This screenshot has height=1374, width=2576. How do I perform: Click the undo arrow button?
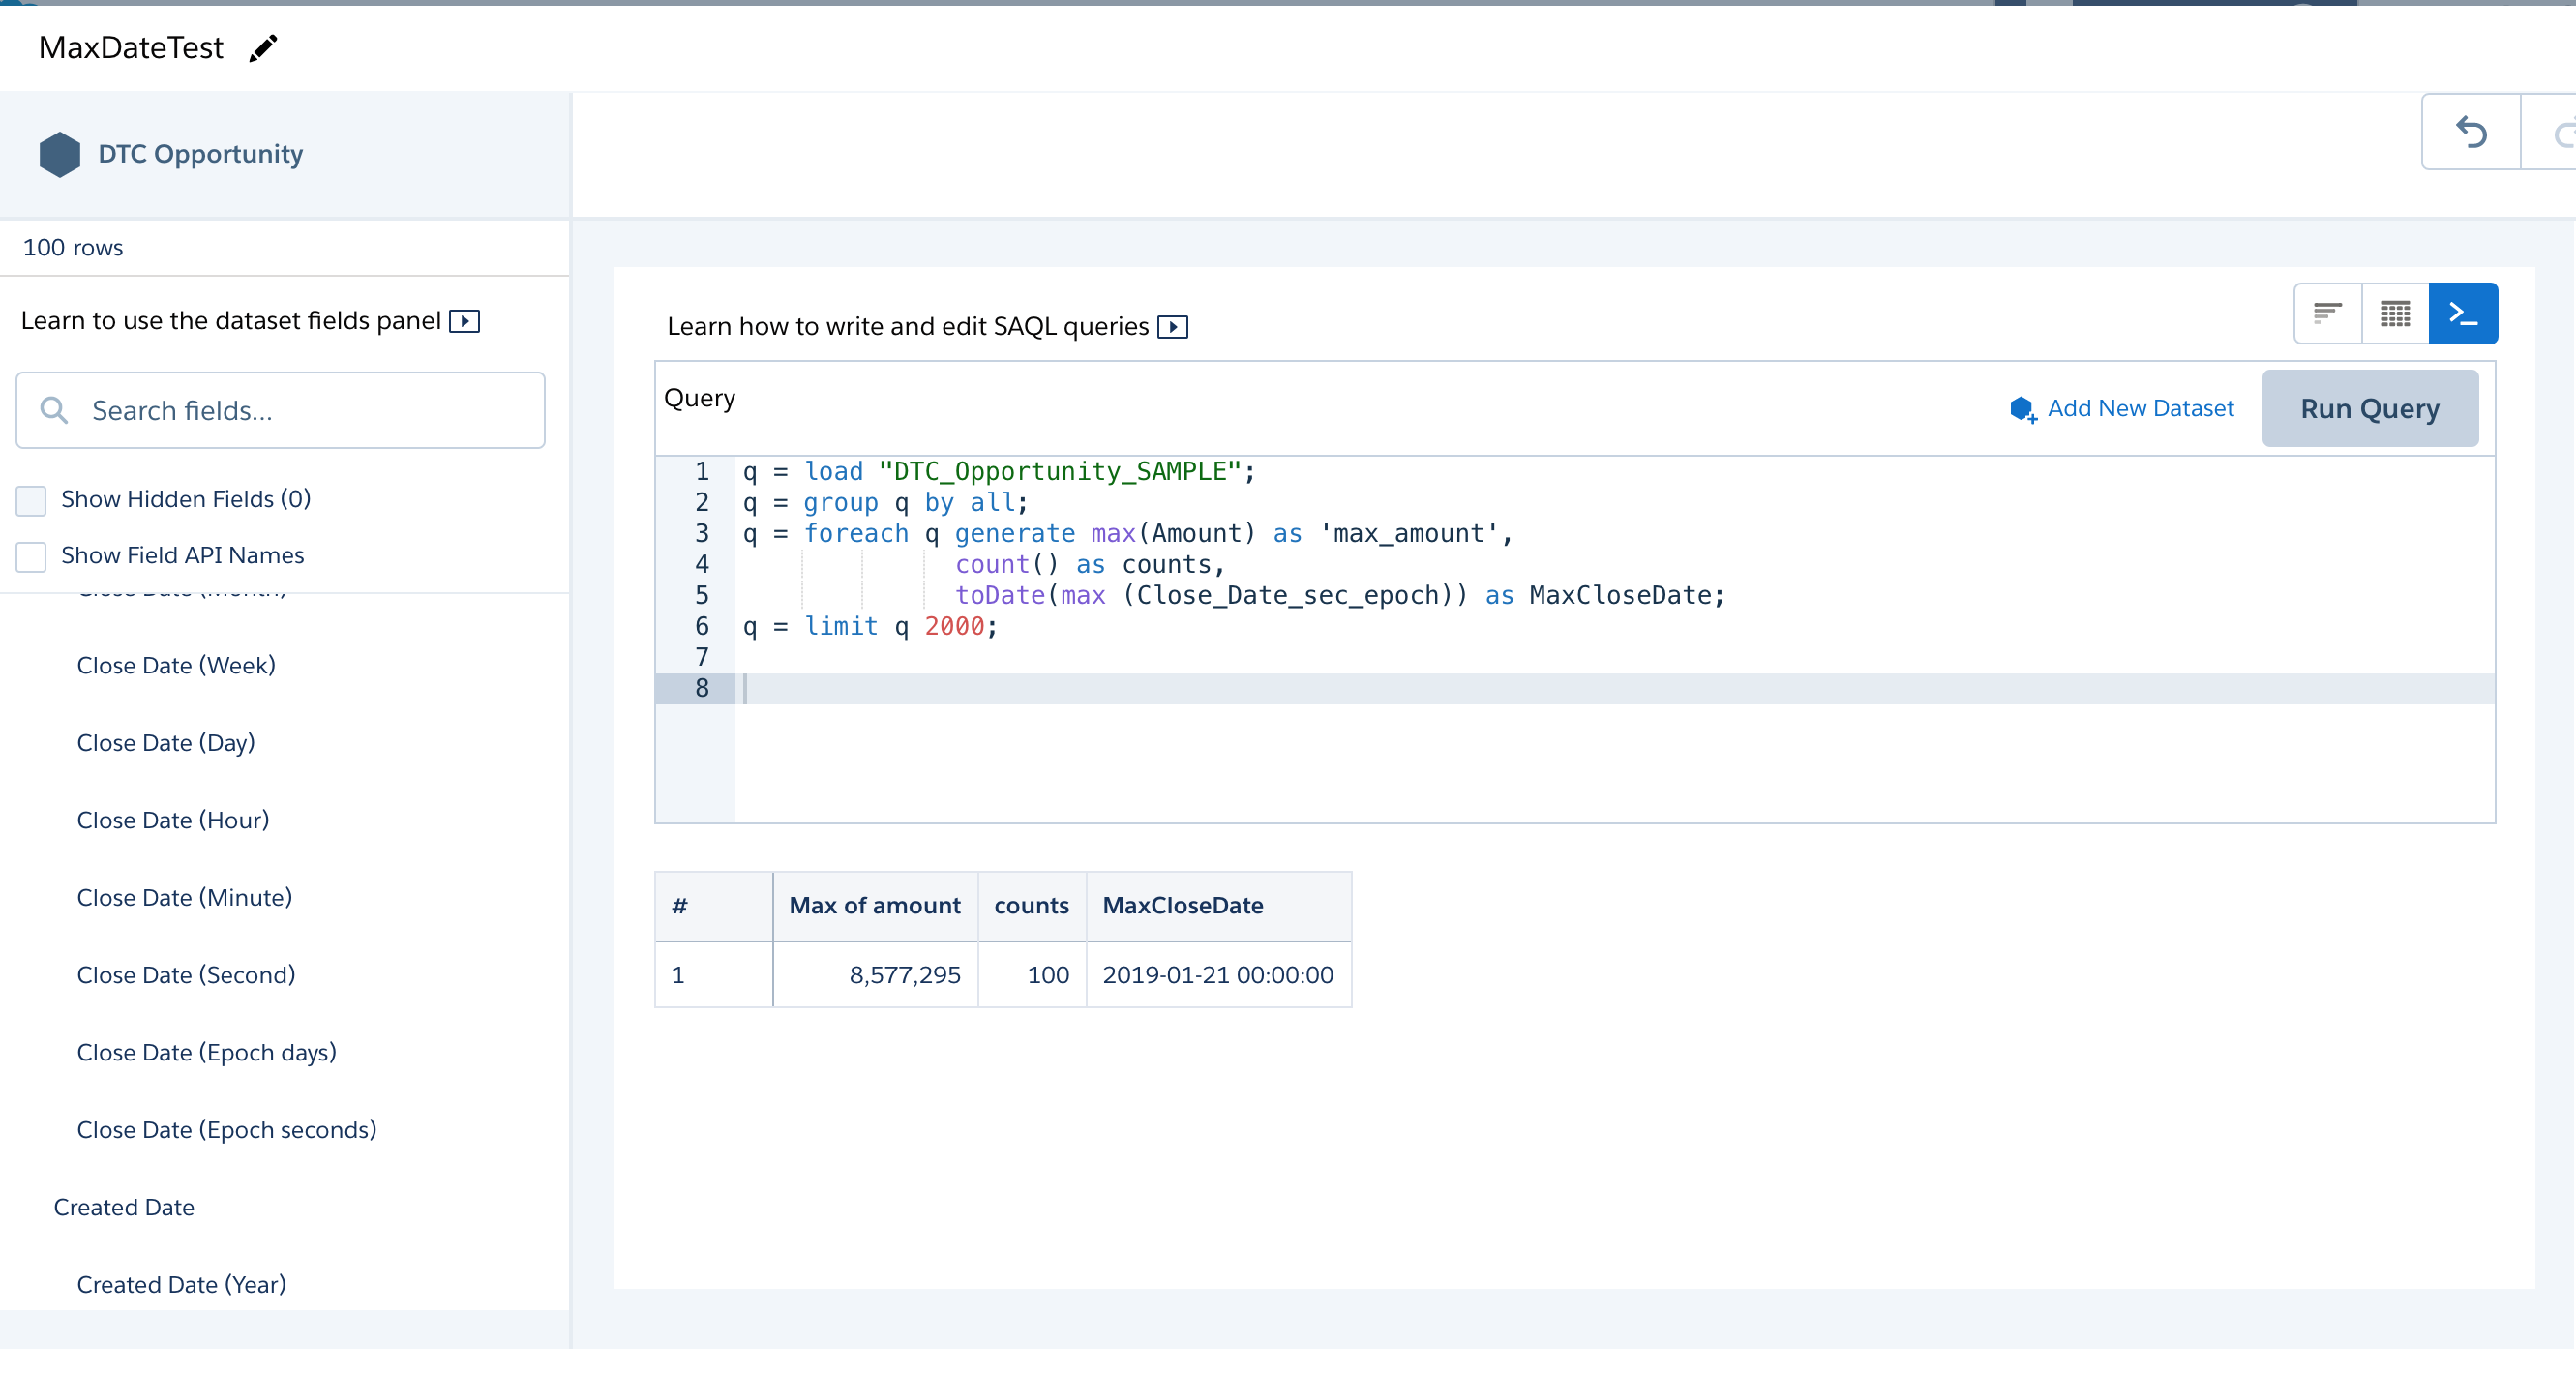[x=2471, y=131]
